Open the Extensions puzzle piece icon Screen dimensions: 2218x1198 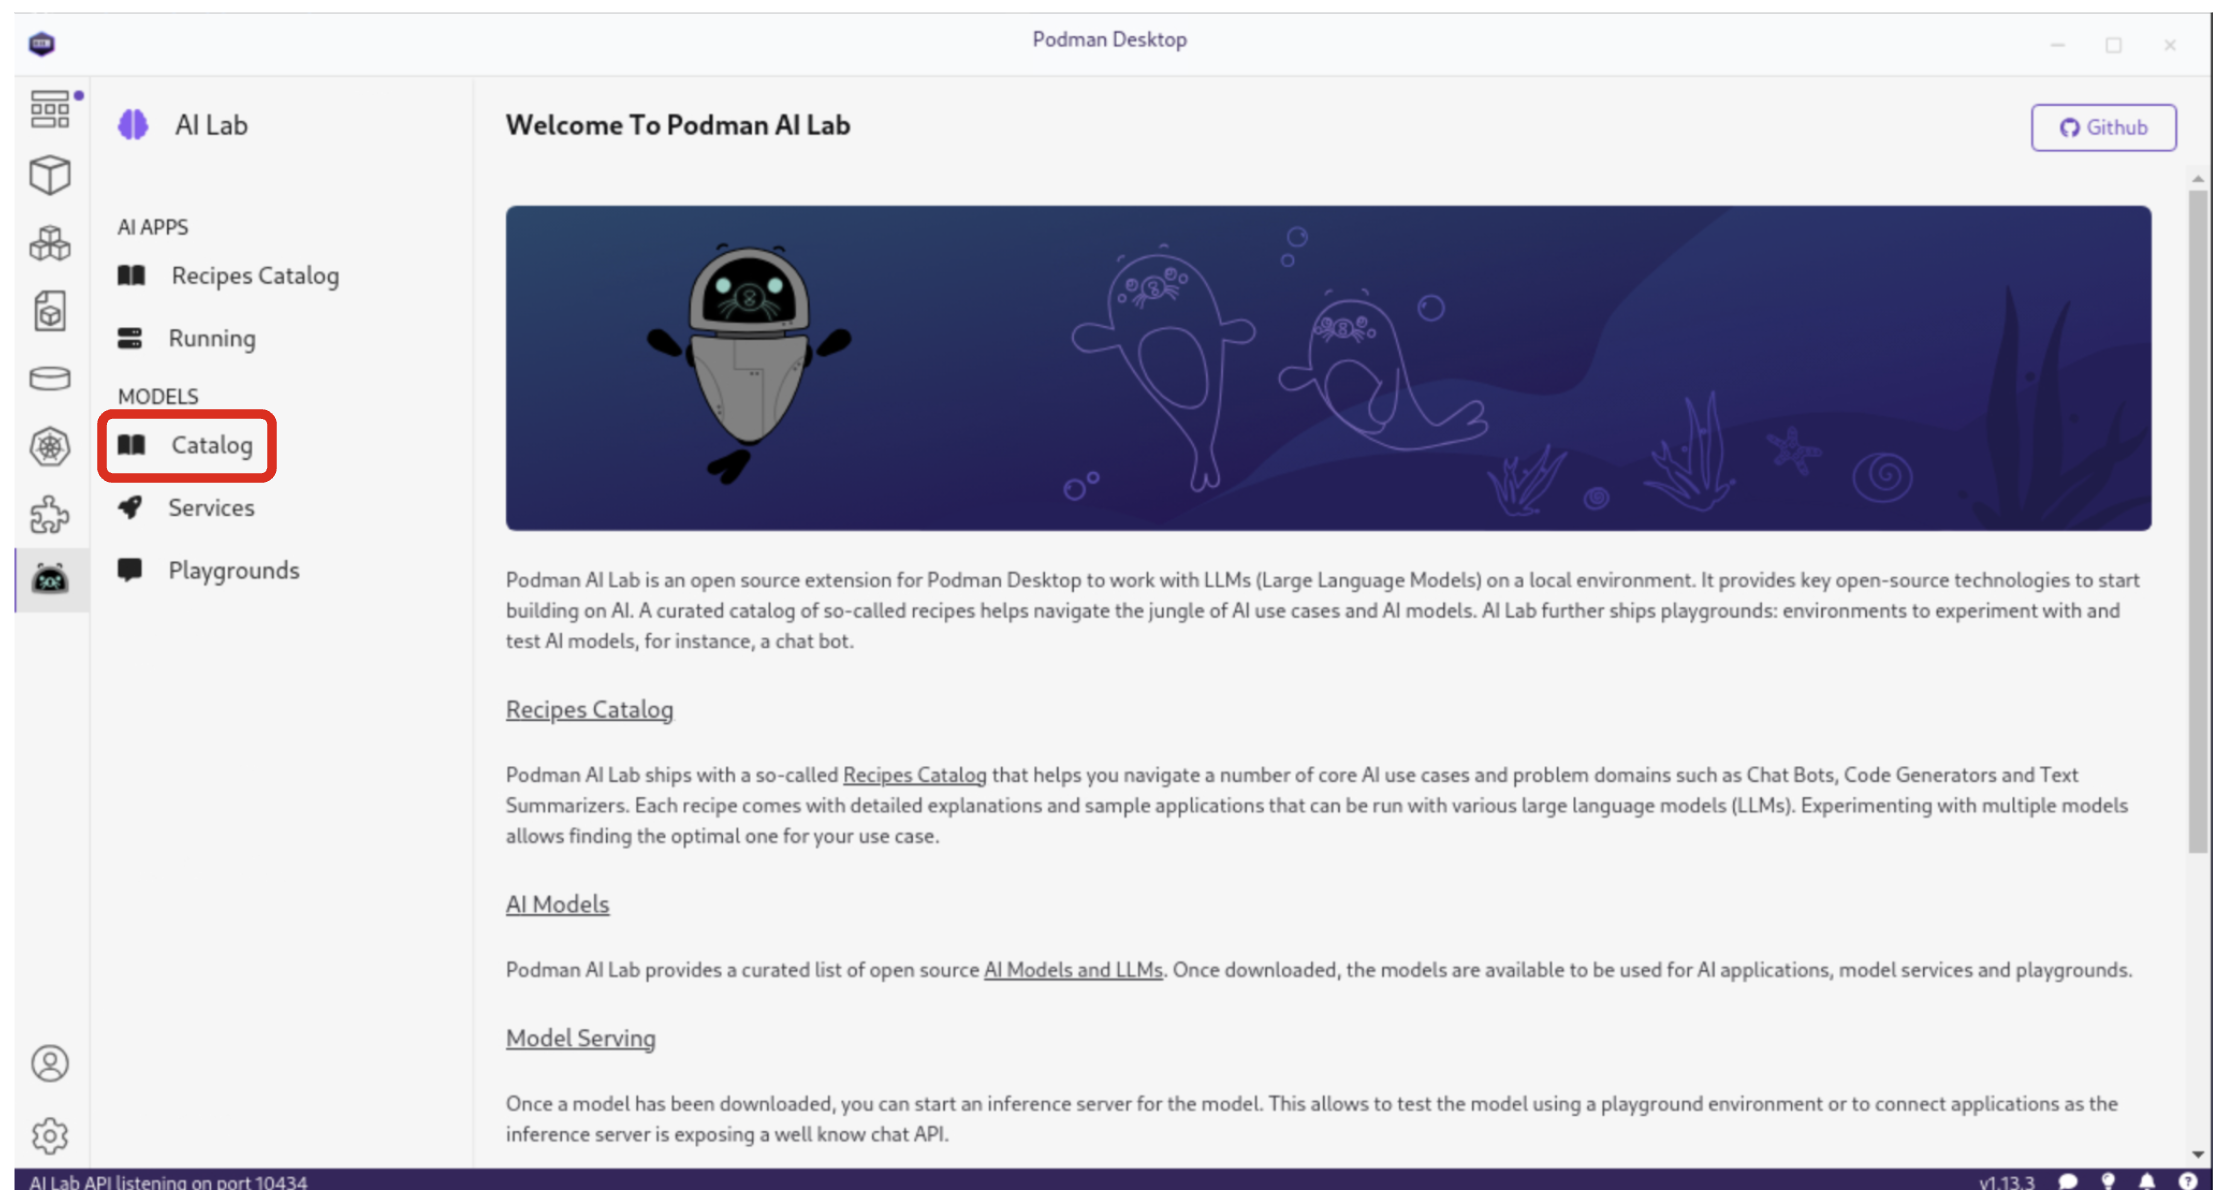click(49, 514)
